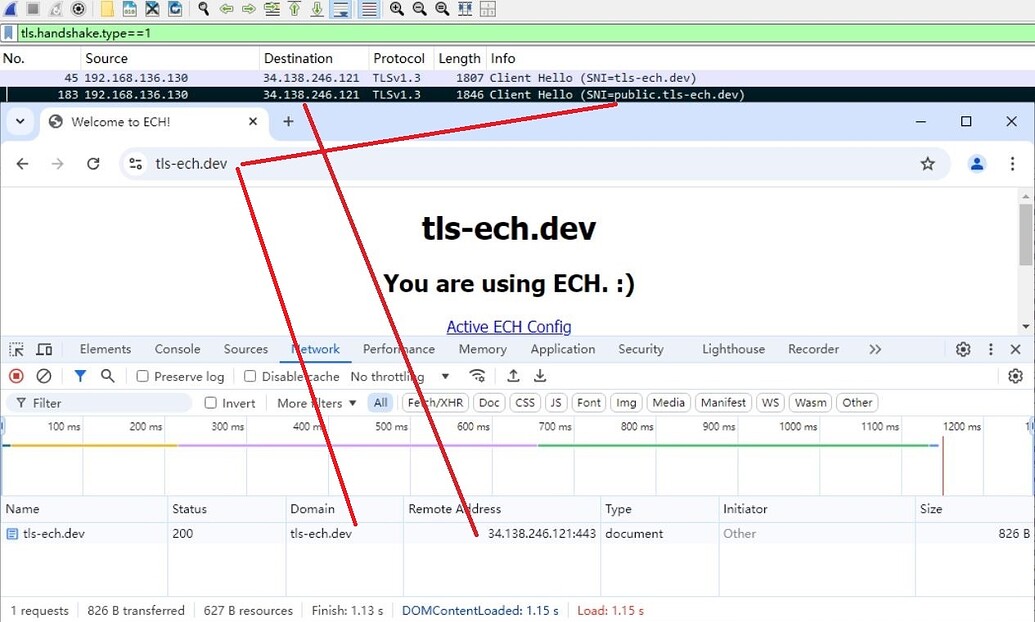Tick the Invert filter checkbox
Viewport: 1035px width, 622px height.
click(x=211, y=403)
